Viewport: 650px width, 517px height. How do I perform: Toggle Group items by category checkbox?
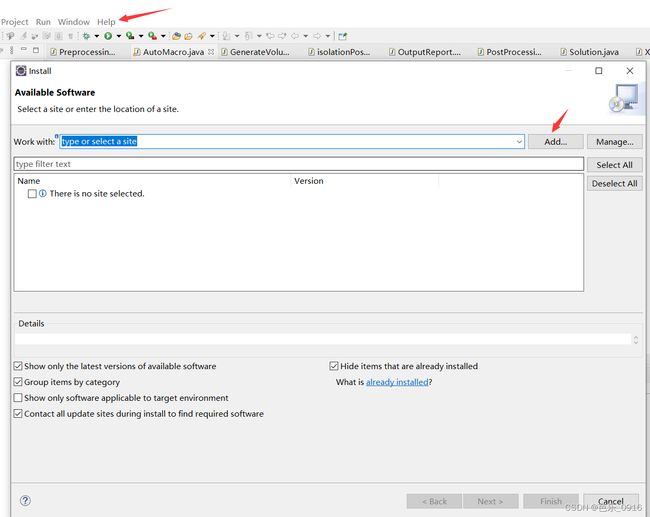(x=18, y=381)
